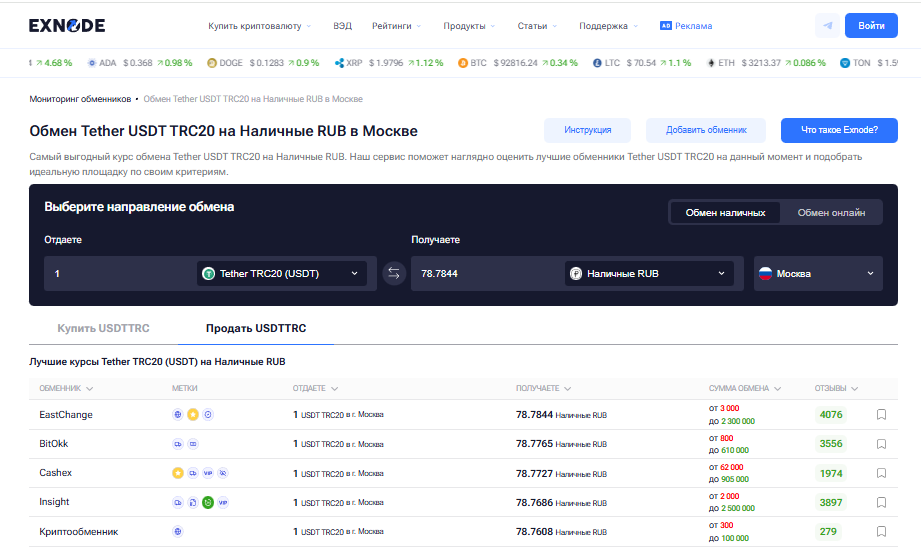The height and width of the screenshot is (552, 921).
Task: Open the Рейтинги menu
Action: point(396,26)
